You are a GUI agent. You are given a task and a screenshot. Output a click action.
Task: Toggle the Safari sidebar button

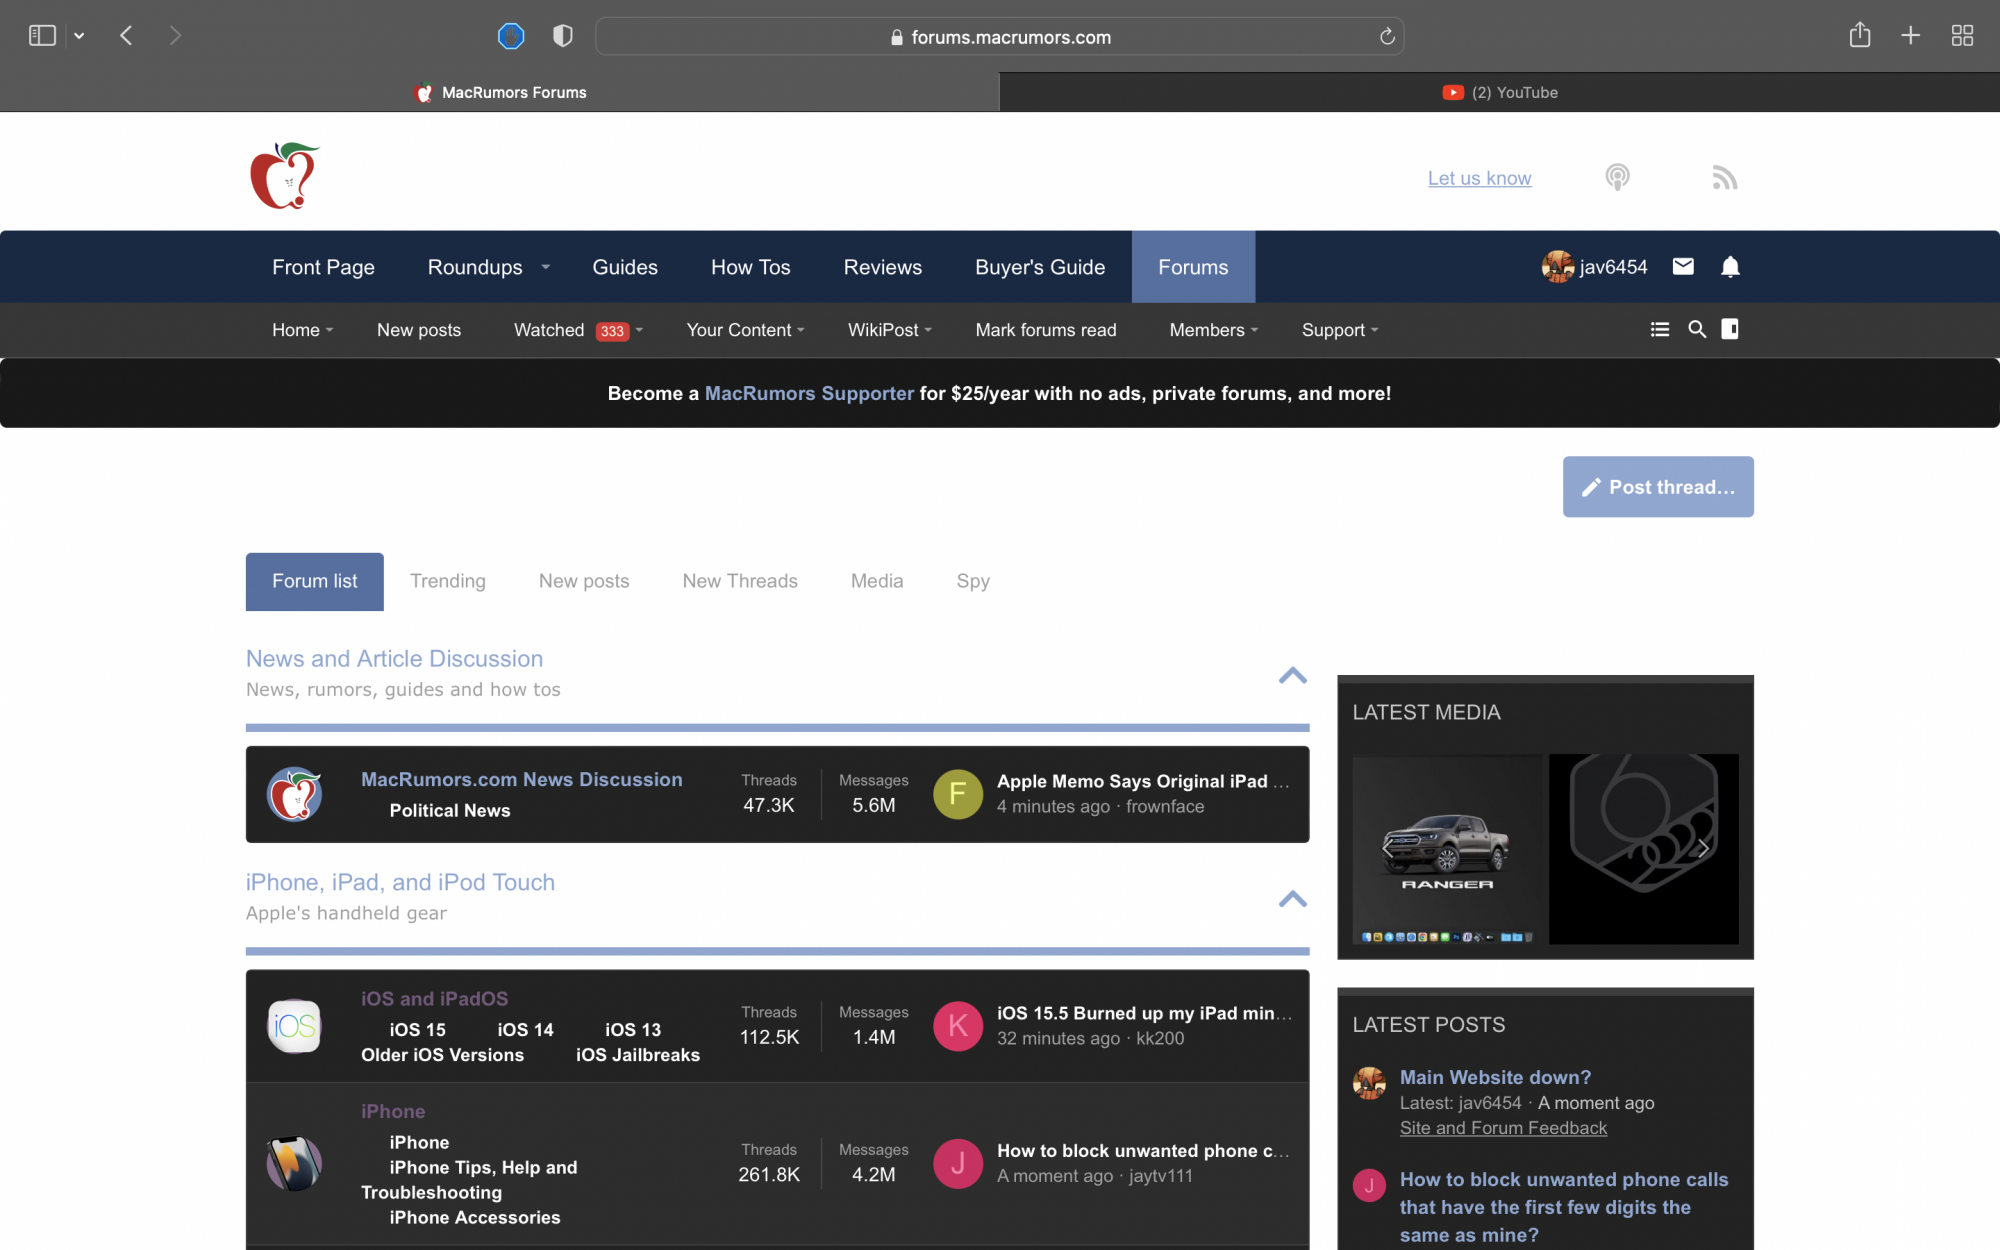click(x=42, y=36)
